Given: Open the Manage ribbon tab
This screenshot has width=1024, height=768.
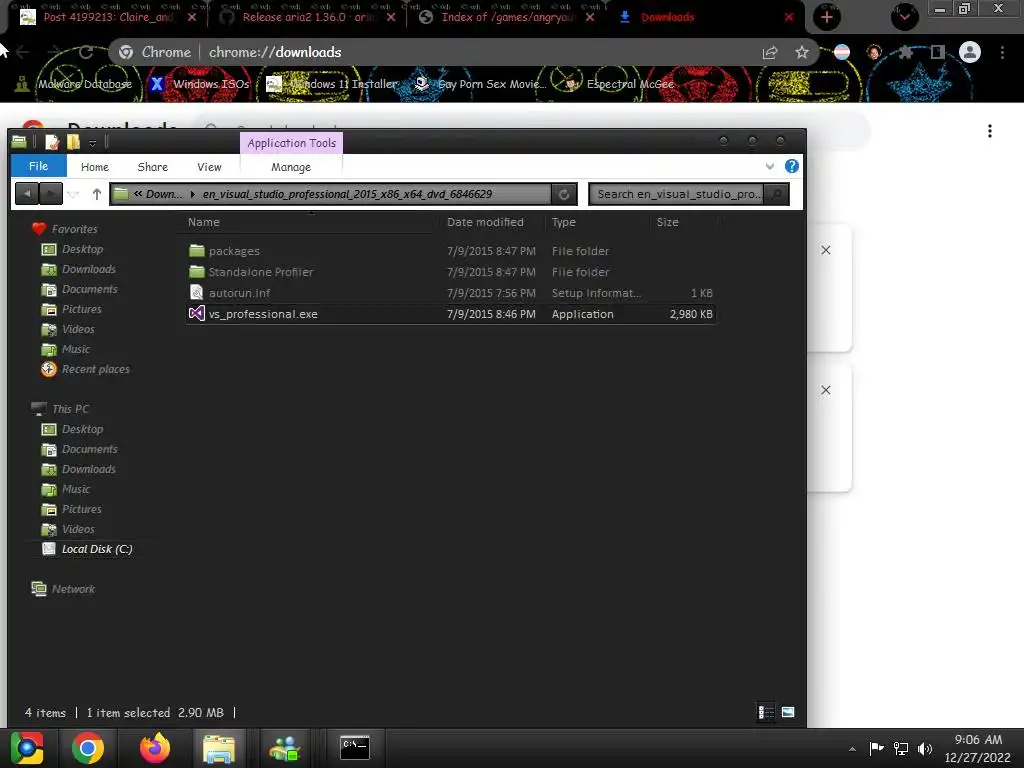Looking at the screenshot, I should point(291,167).
